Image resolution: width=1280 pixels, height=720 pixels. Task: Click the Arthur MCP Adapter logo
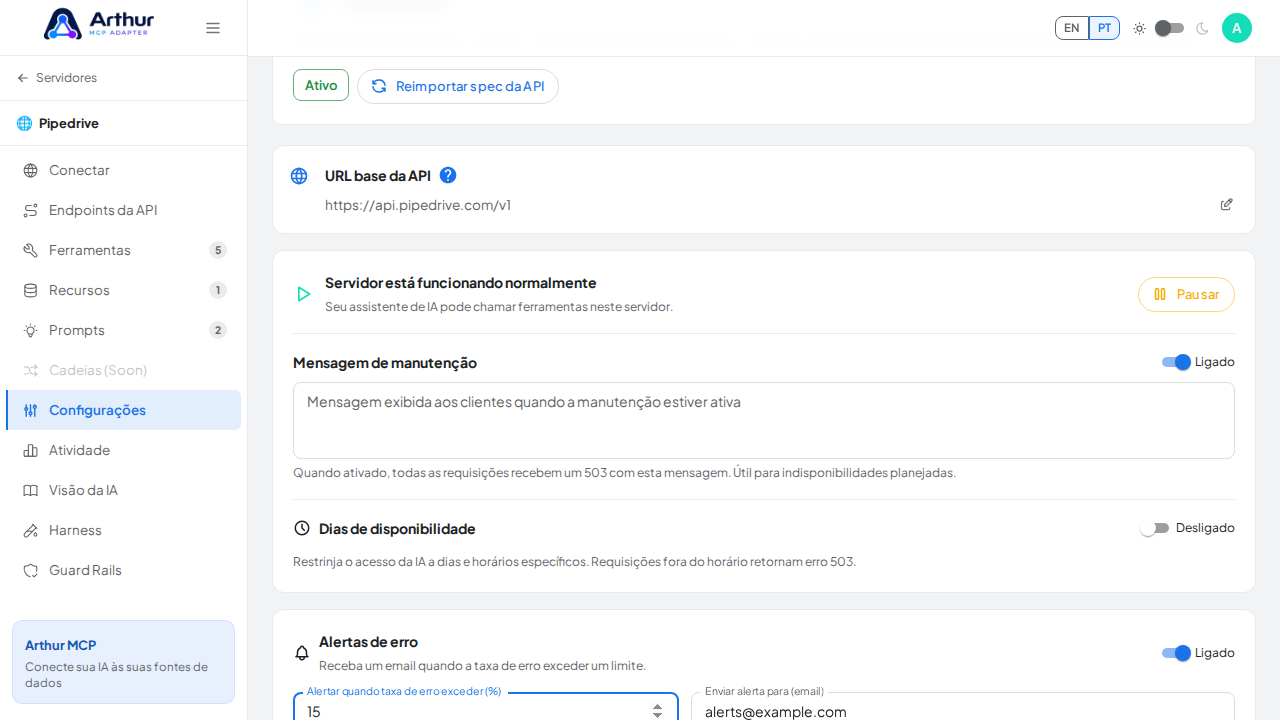tap(98, 24)
